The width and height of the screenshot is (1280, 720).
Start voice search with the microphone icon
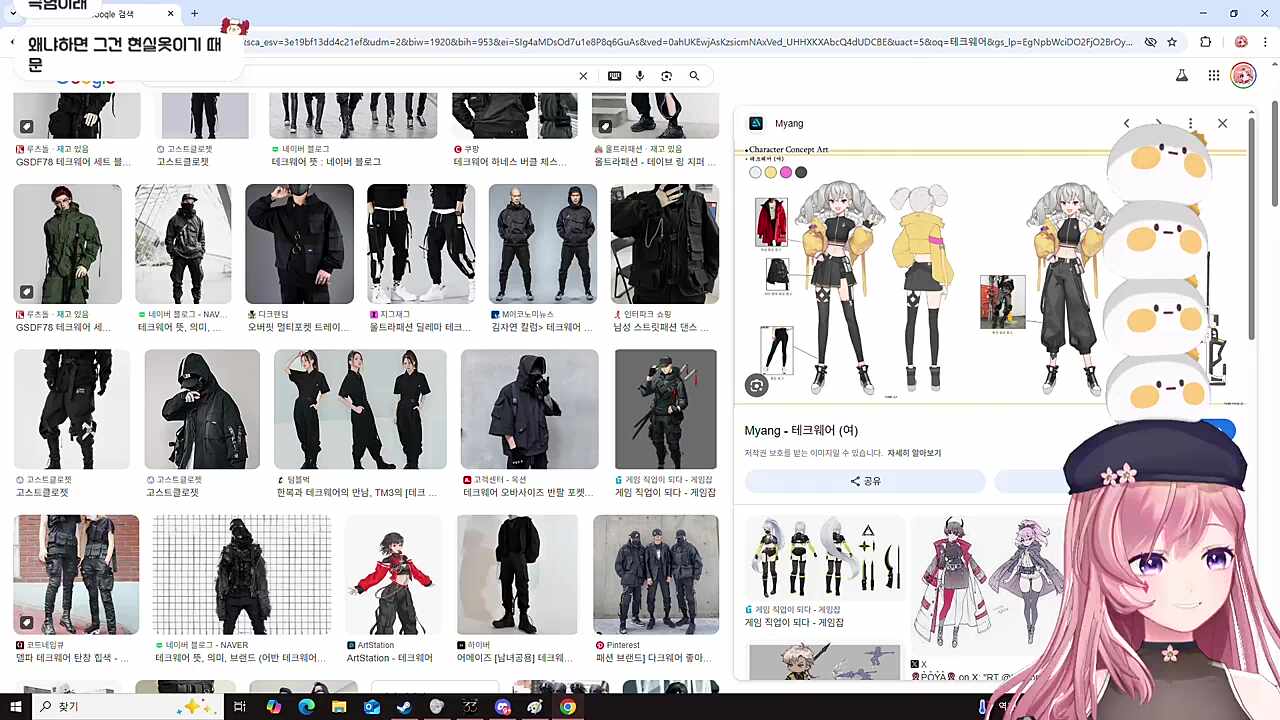click(640, 76)
